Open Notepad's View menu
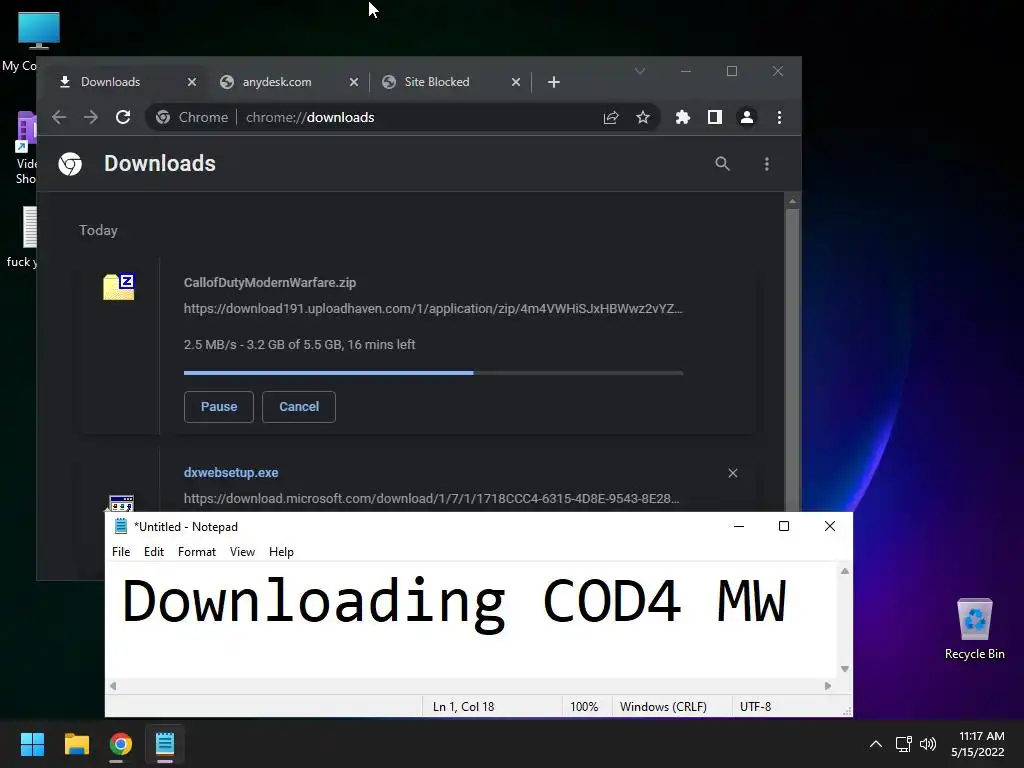1024x768 pixels. point(242,552)
